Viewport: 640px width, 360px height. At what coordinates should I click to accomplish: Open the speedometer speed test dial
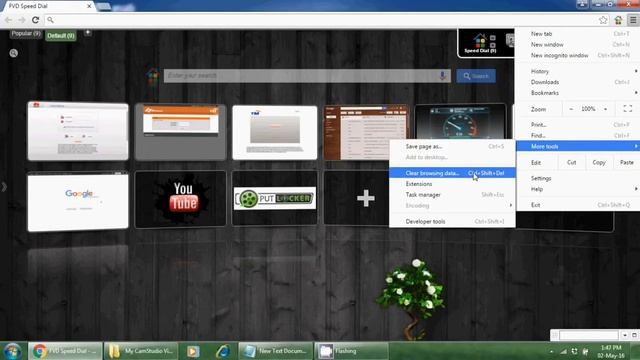pyautogui.click(x=460, y=122)
